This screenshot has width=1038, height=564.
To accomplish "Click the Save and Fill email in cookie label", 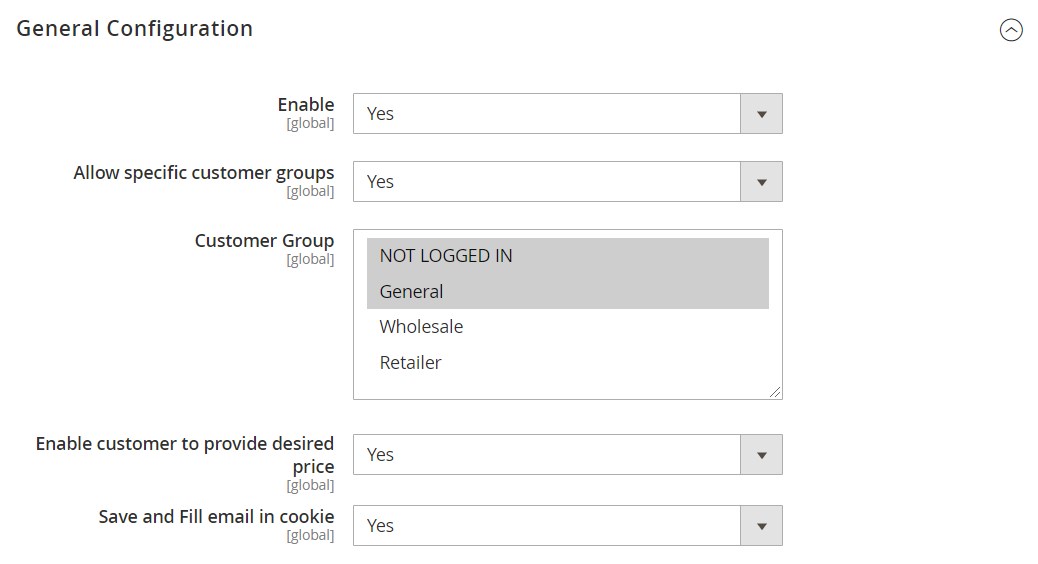I will [x=216, y=517].
